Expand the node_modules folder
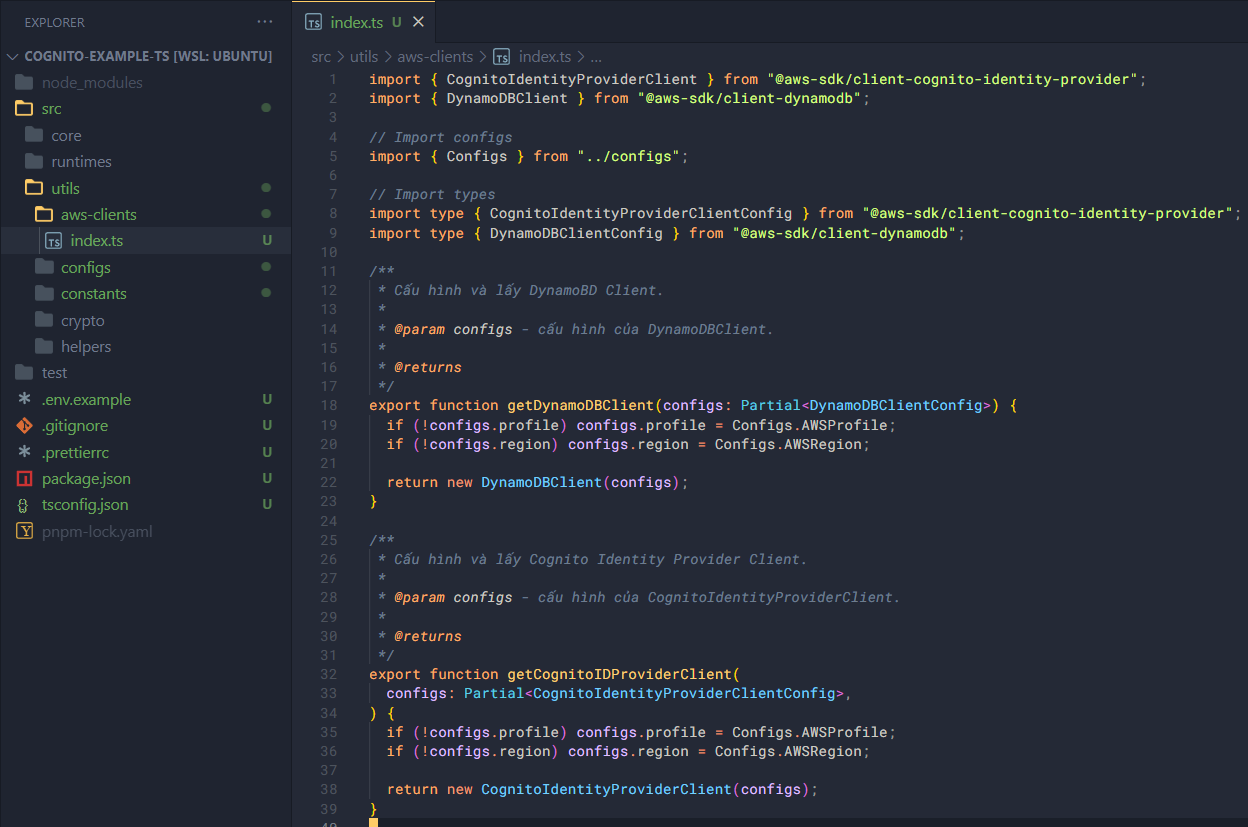The height and width of the screenshot is (827, 1248). (91, 82)
